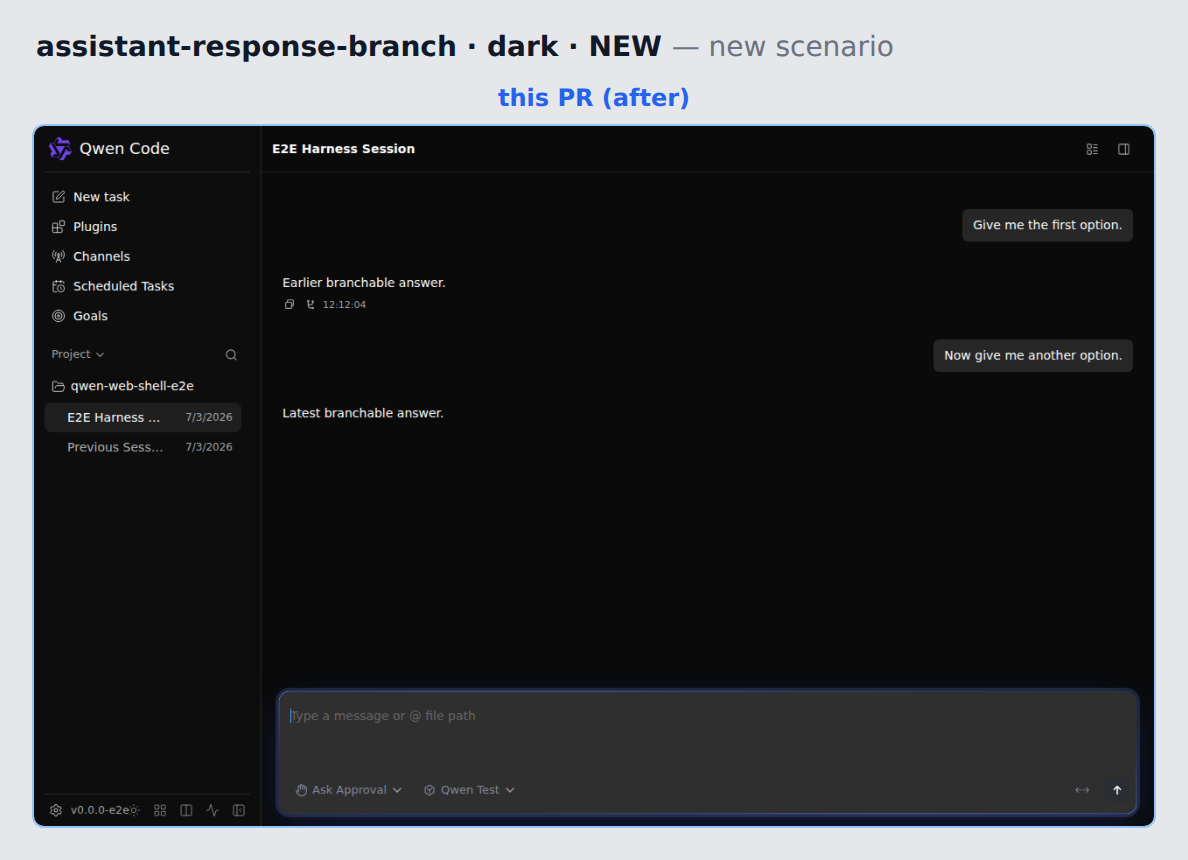Branch from the earlier answer
The width and height of the screenshot is (1188, 860).
[x=311, y=305]
